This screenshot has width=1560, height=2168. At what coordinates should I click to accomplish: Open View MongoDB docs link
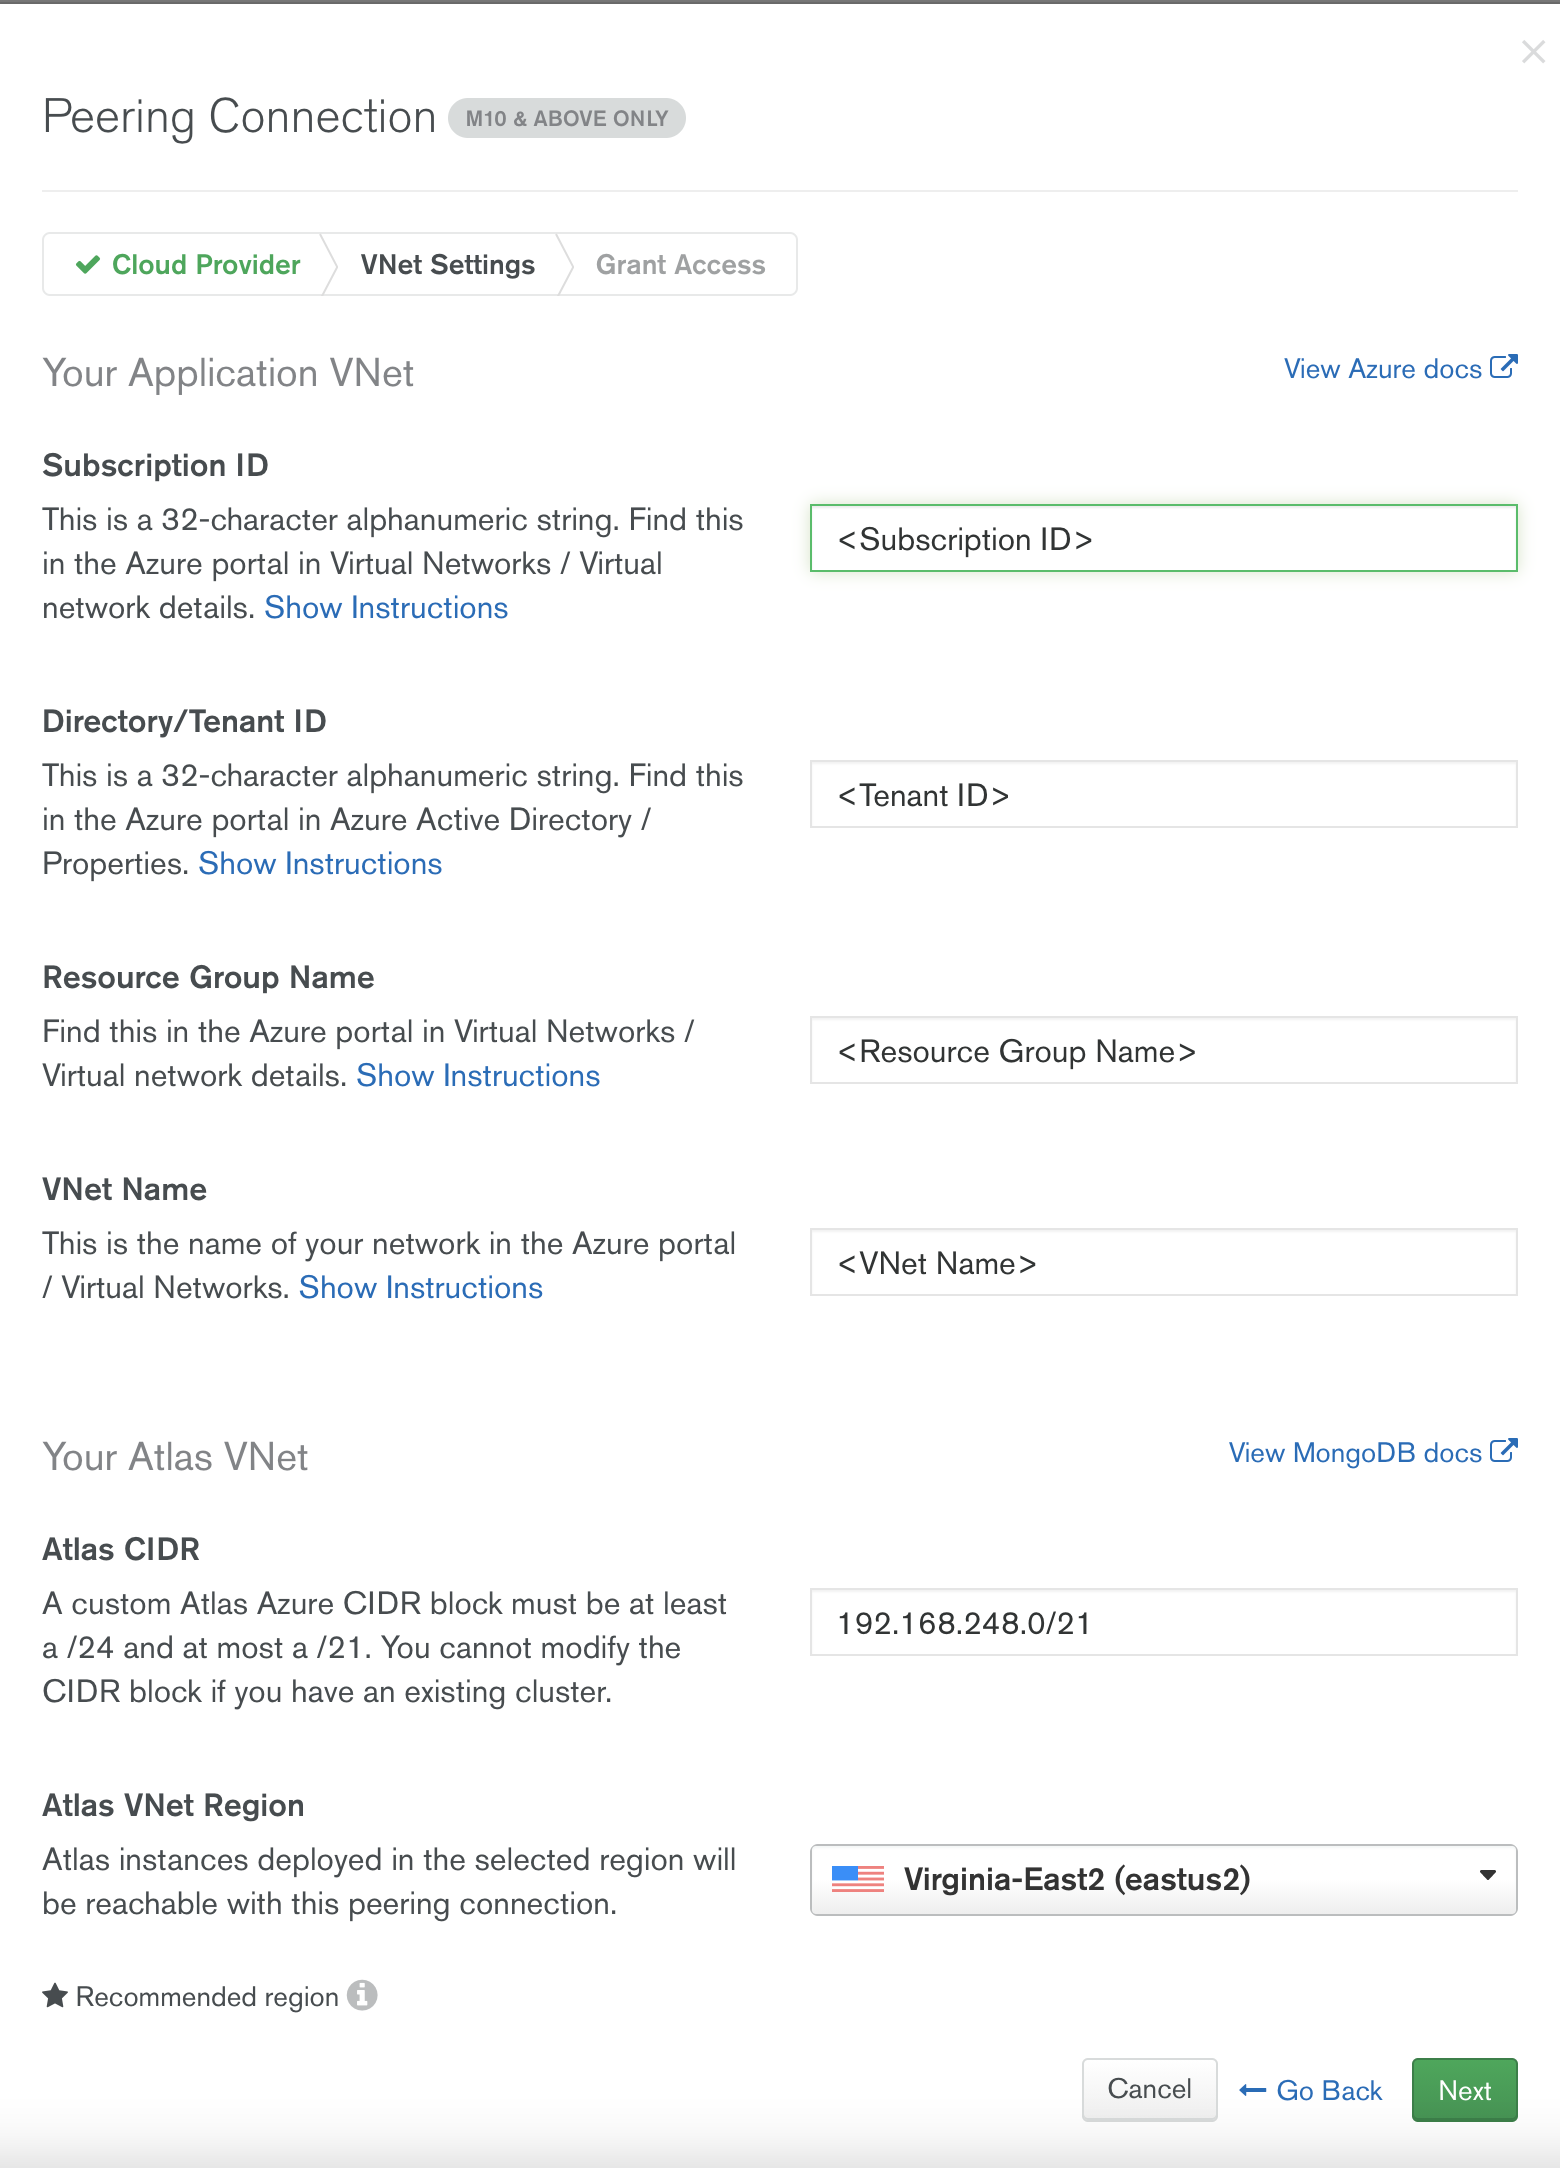1372,1452
